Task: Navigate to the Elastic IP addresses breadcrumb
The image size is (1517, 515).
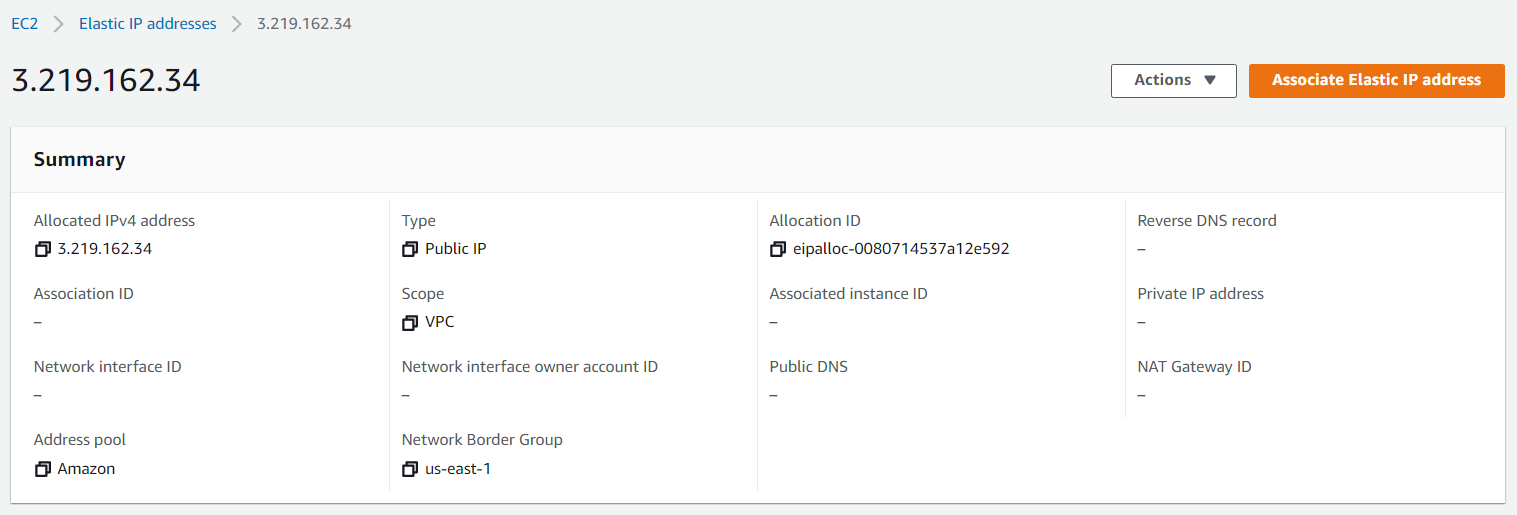Action: pos(148,24)
